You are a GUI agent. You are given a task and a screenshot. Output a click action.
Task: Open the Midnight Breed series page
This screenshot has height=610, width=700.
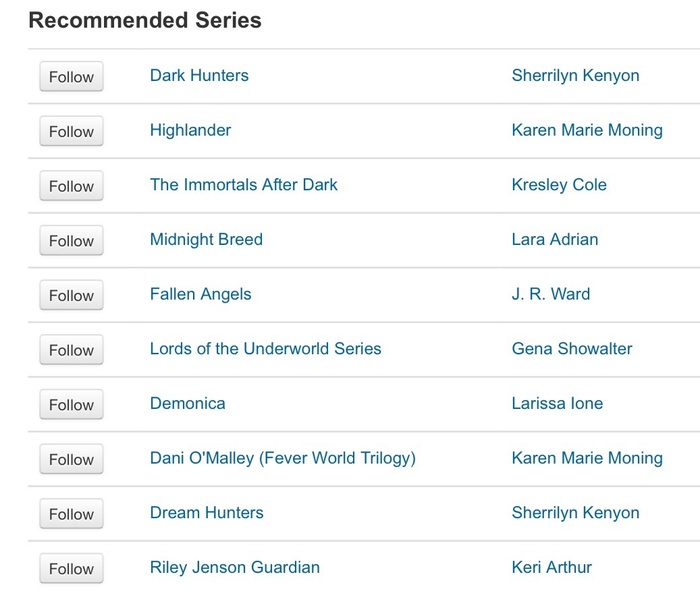206,239
